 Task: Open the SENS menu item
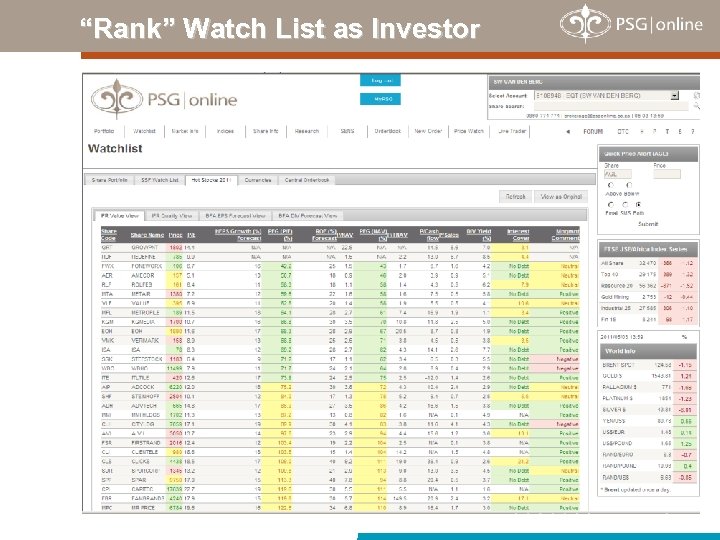point(347,131)
